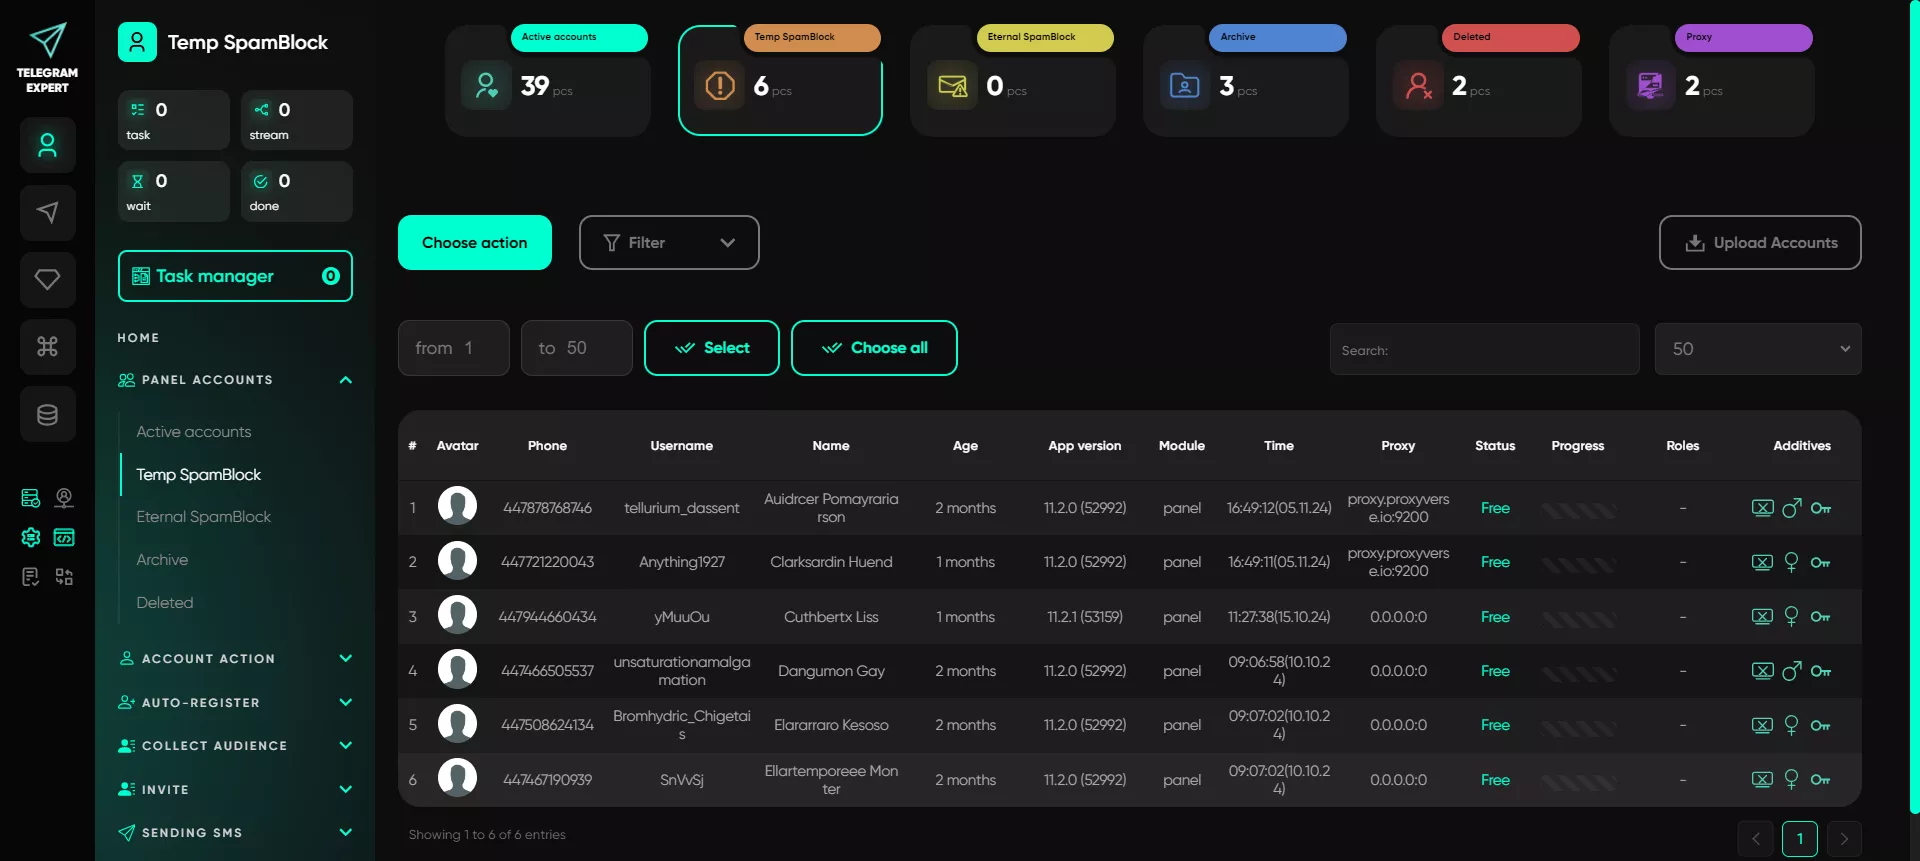Open the command-symbol section icon
The image size is (1920, 861).
47,347
